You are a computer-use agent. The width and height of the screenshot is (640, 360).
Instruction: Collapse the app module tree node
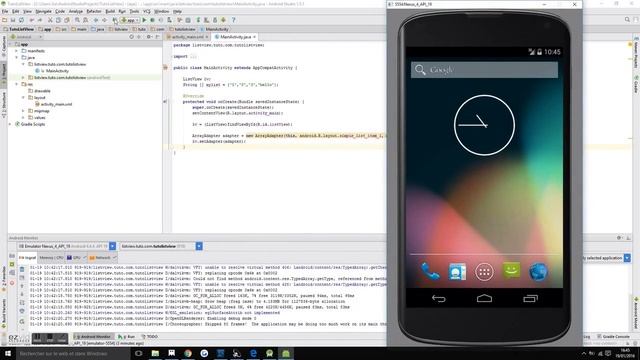(x=11, y=44)
